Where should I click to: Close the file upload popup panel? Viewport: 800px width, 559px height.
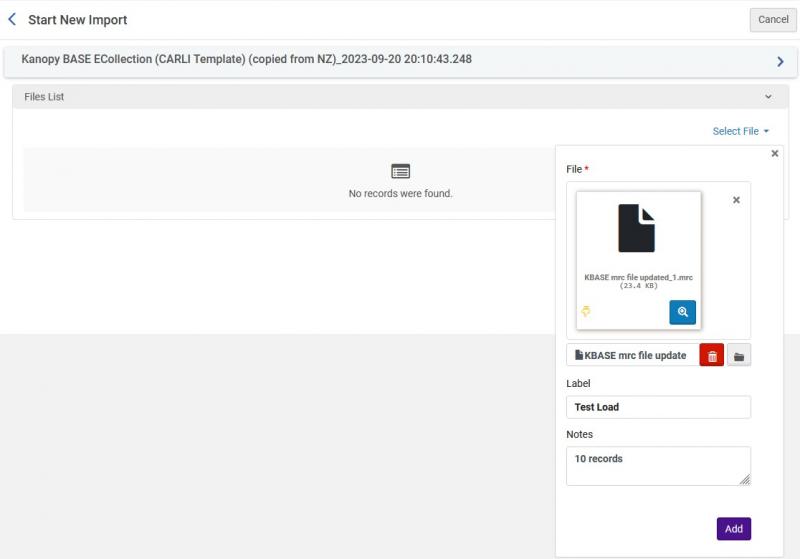coord(775,154)
